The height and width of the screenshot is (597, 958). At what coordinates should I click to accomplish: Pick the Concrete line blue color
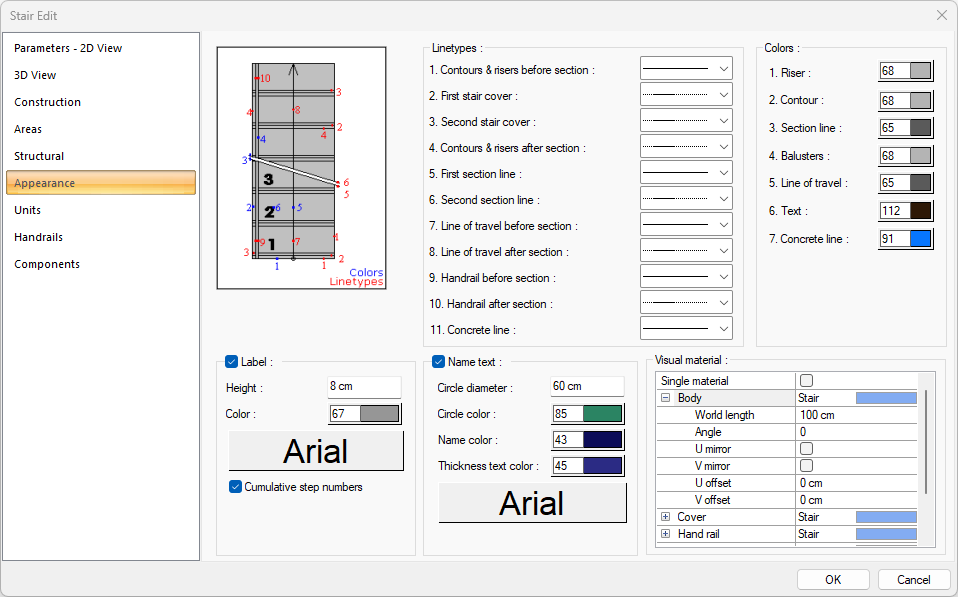click(920, 238)
